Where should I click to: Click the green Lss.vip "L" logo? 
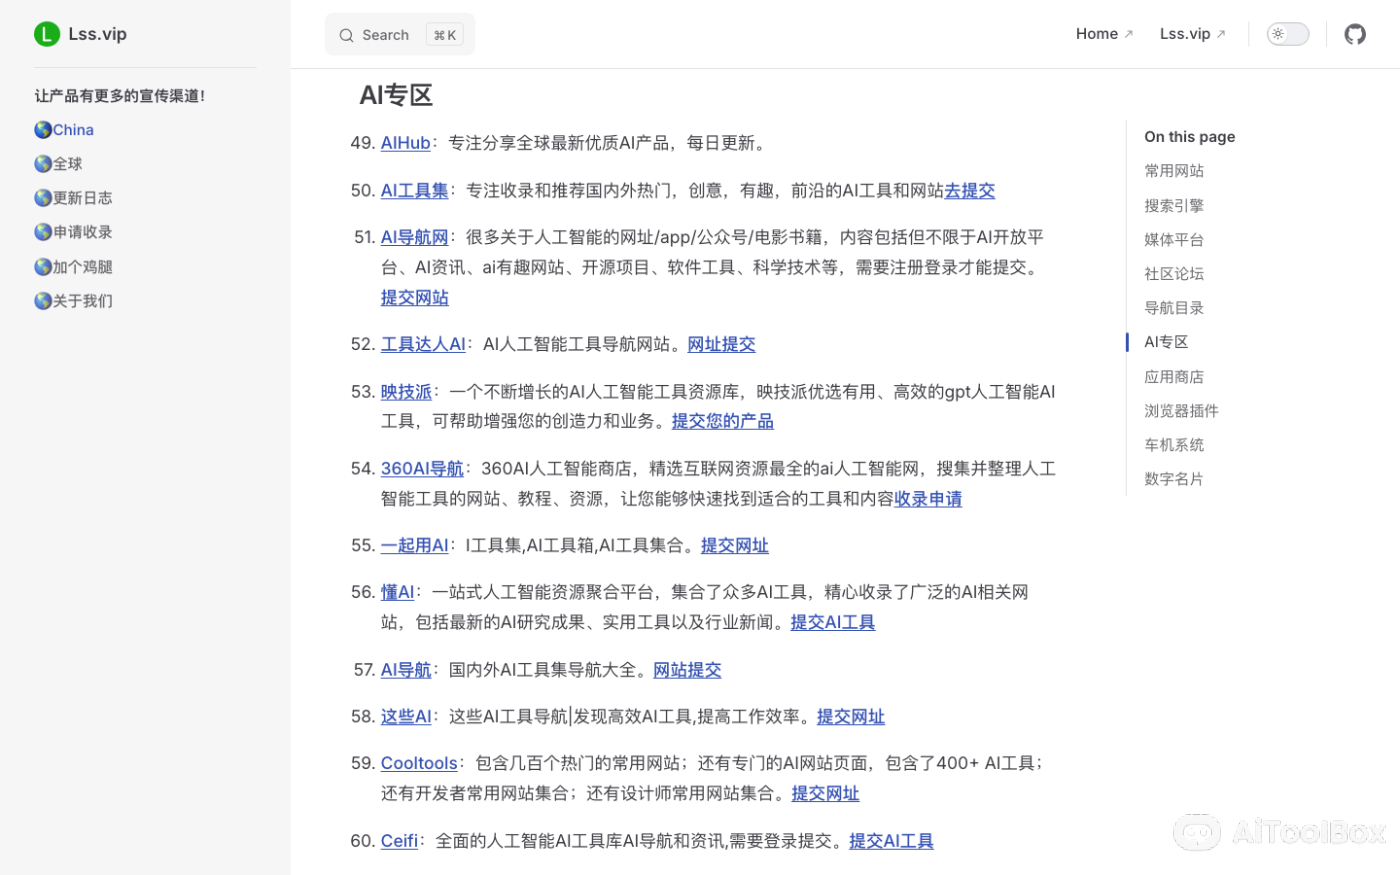[46, 33]
